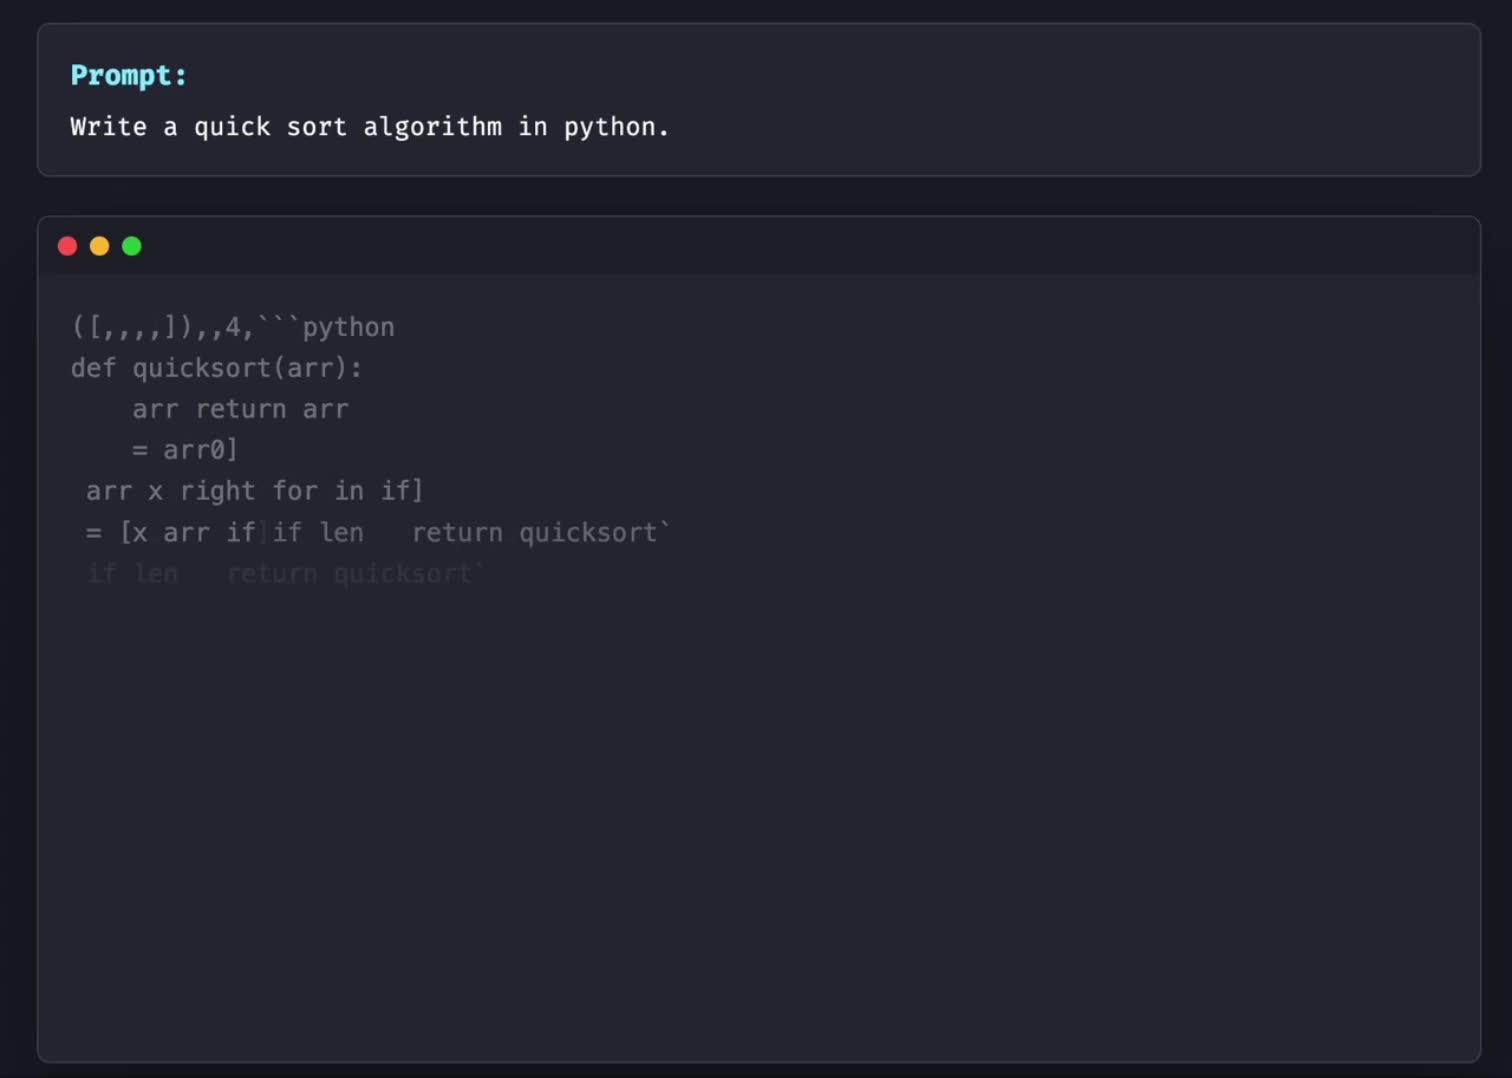The height and width of the screenshot is (1078, 1512).
Task: Click the bright "quicksort`" after "return"
Action: pyautogui.click(x=594, y=533)
